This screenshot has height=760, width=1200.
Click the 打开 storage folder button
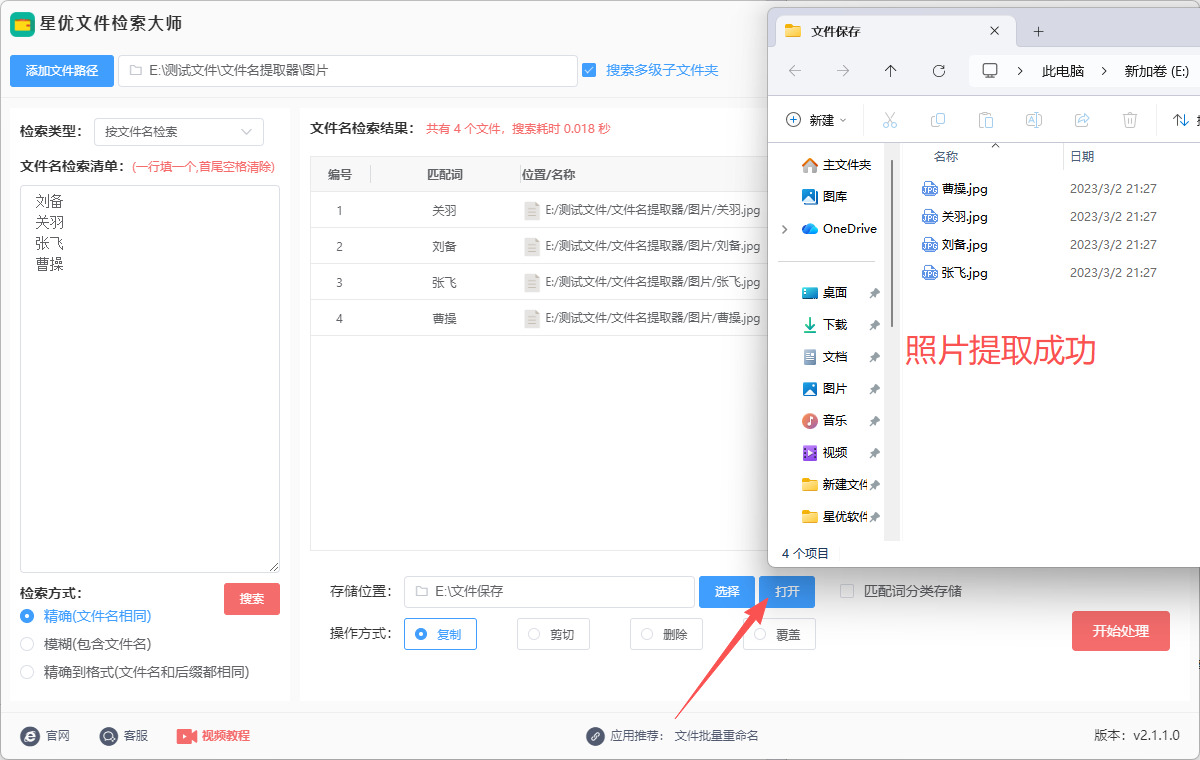(787, 592)
